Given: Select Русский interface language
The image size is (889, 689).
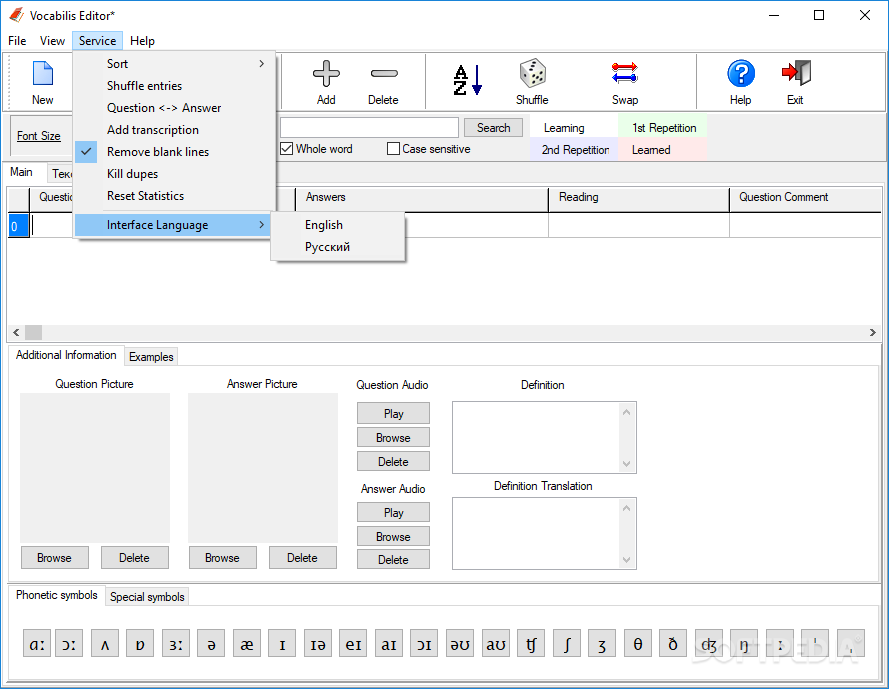Looking at the screenshot, I should point(338,247).
